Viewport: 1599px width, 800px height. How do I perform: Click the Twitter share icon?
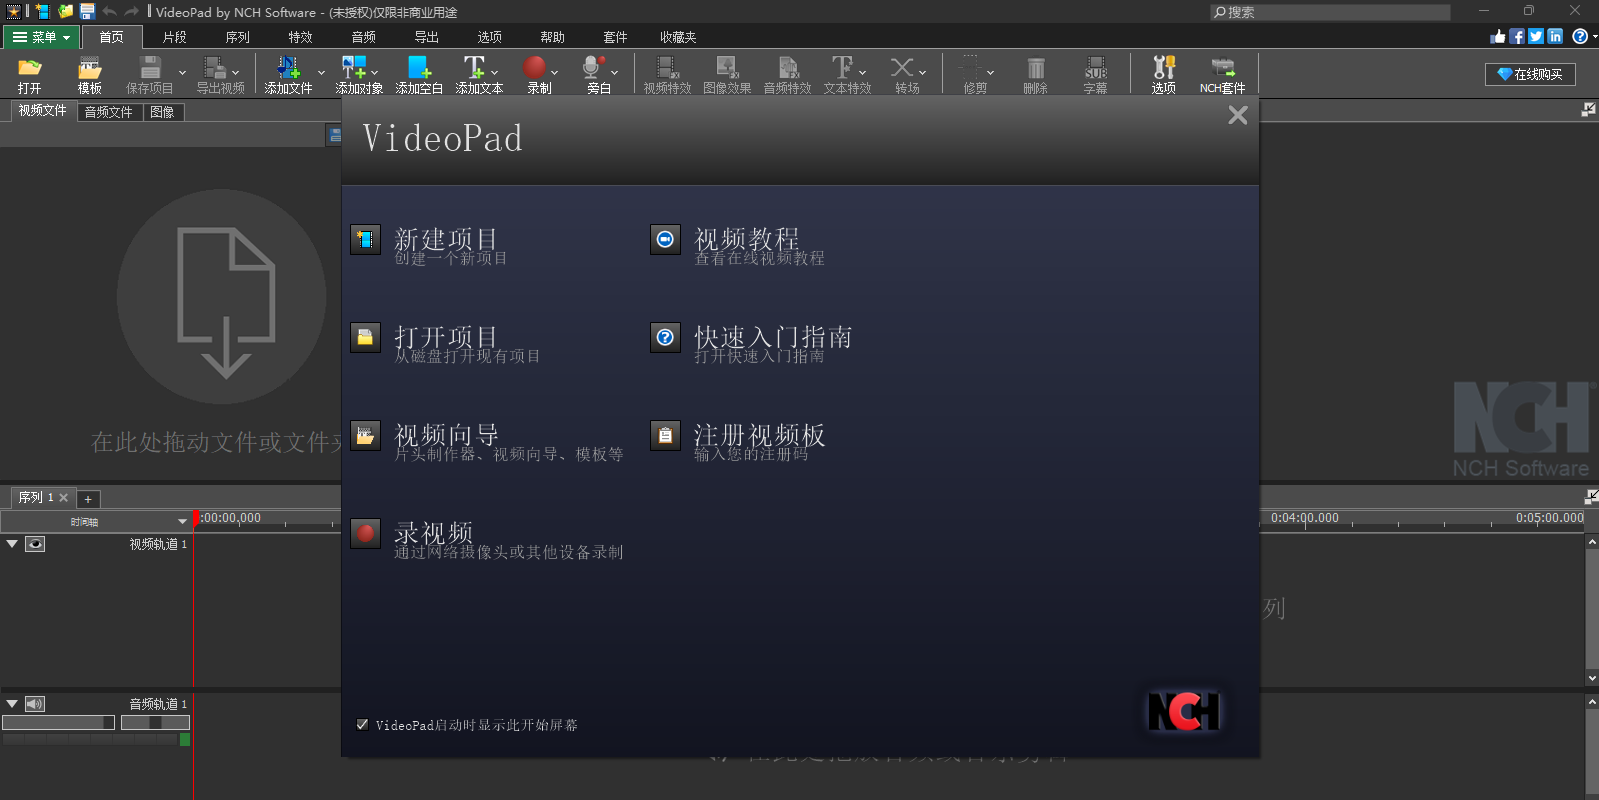[x=1536, y=36]
